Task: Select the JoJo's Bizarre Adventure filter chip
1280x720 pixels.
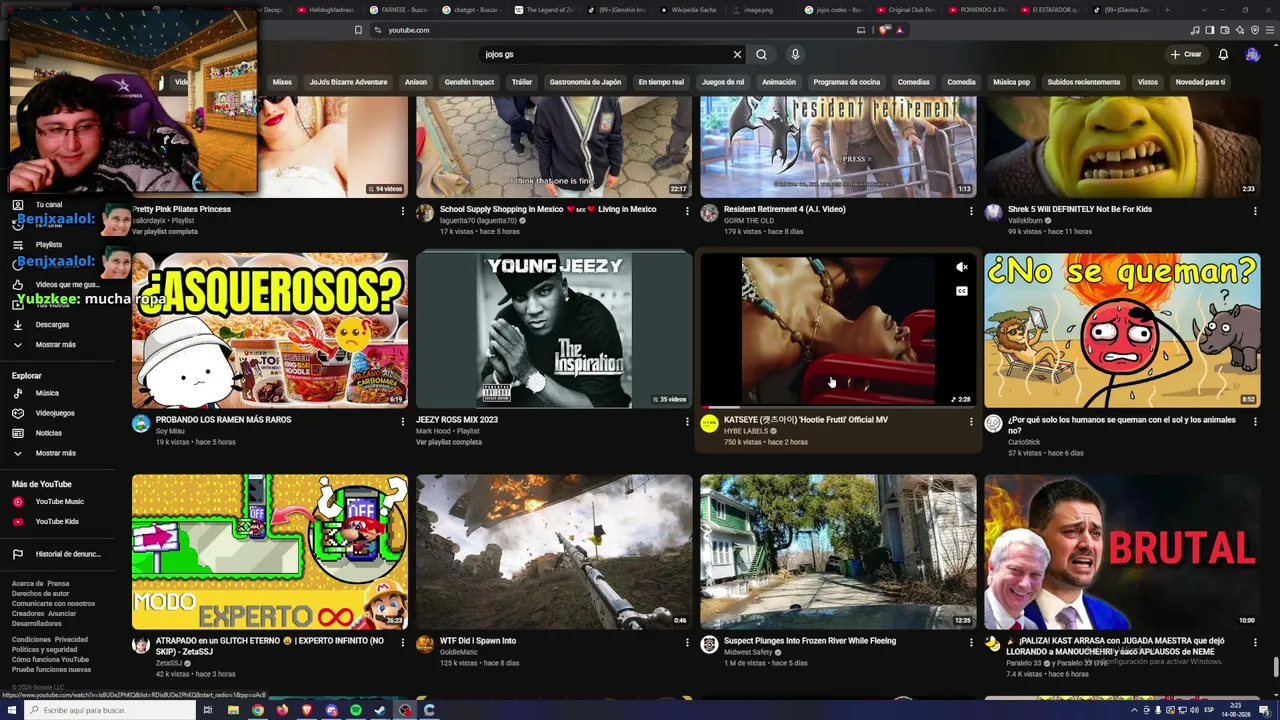Action: (x=348, y=82)
